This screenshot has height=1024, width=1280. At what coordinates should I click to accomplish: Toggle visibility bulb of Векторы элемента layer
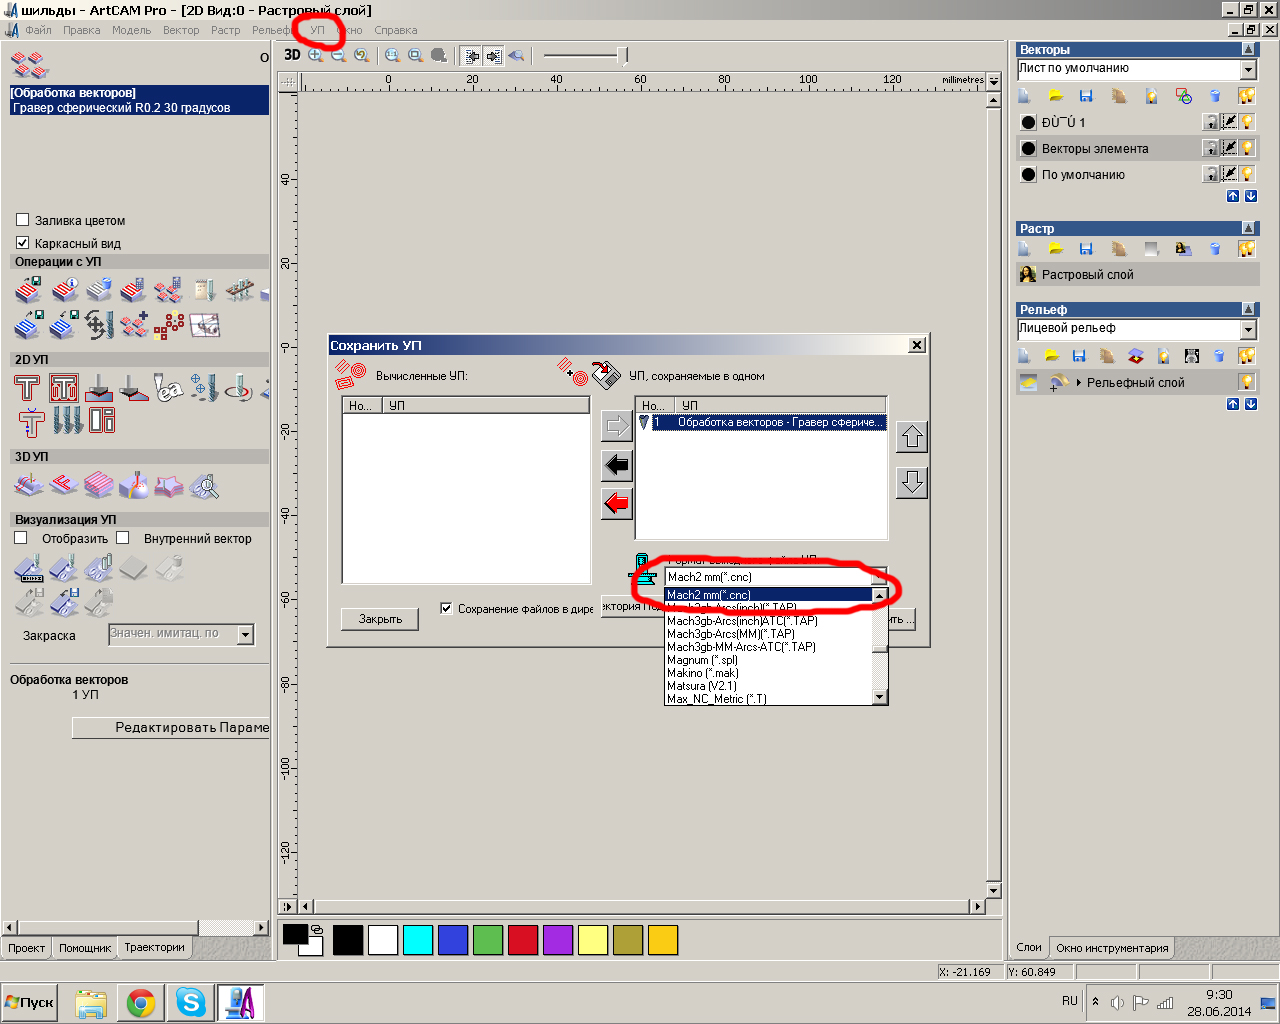pos(1246,148)
